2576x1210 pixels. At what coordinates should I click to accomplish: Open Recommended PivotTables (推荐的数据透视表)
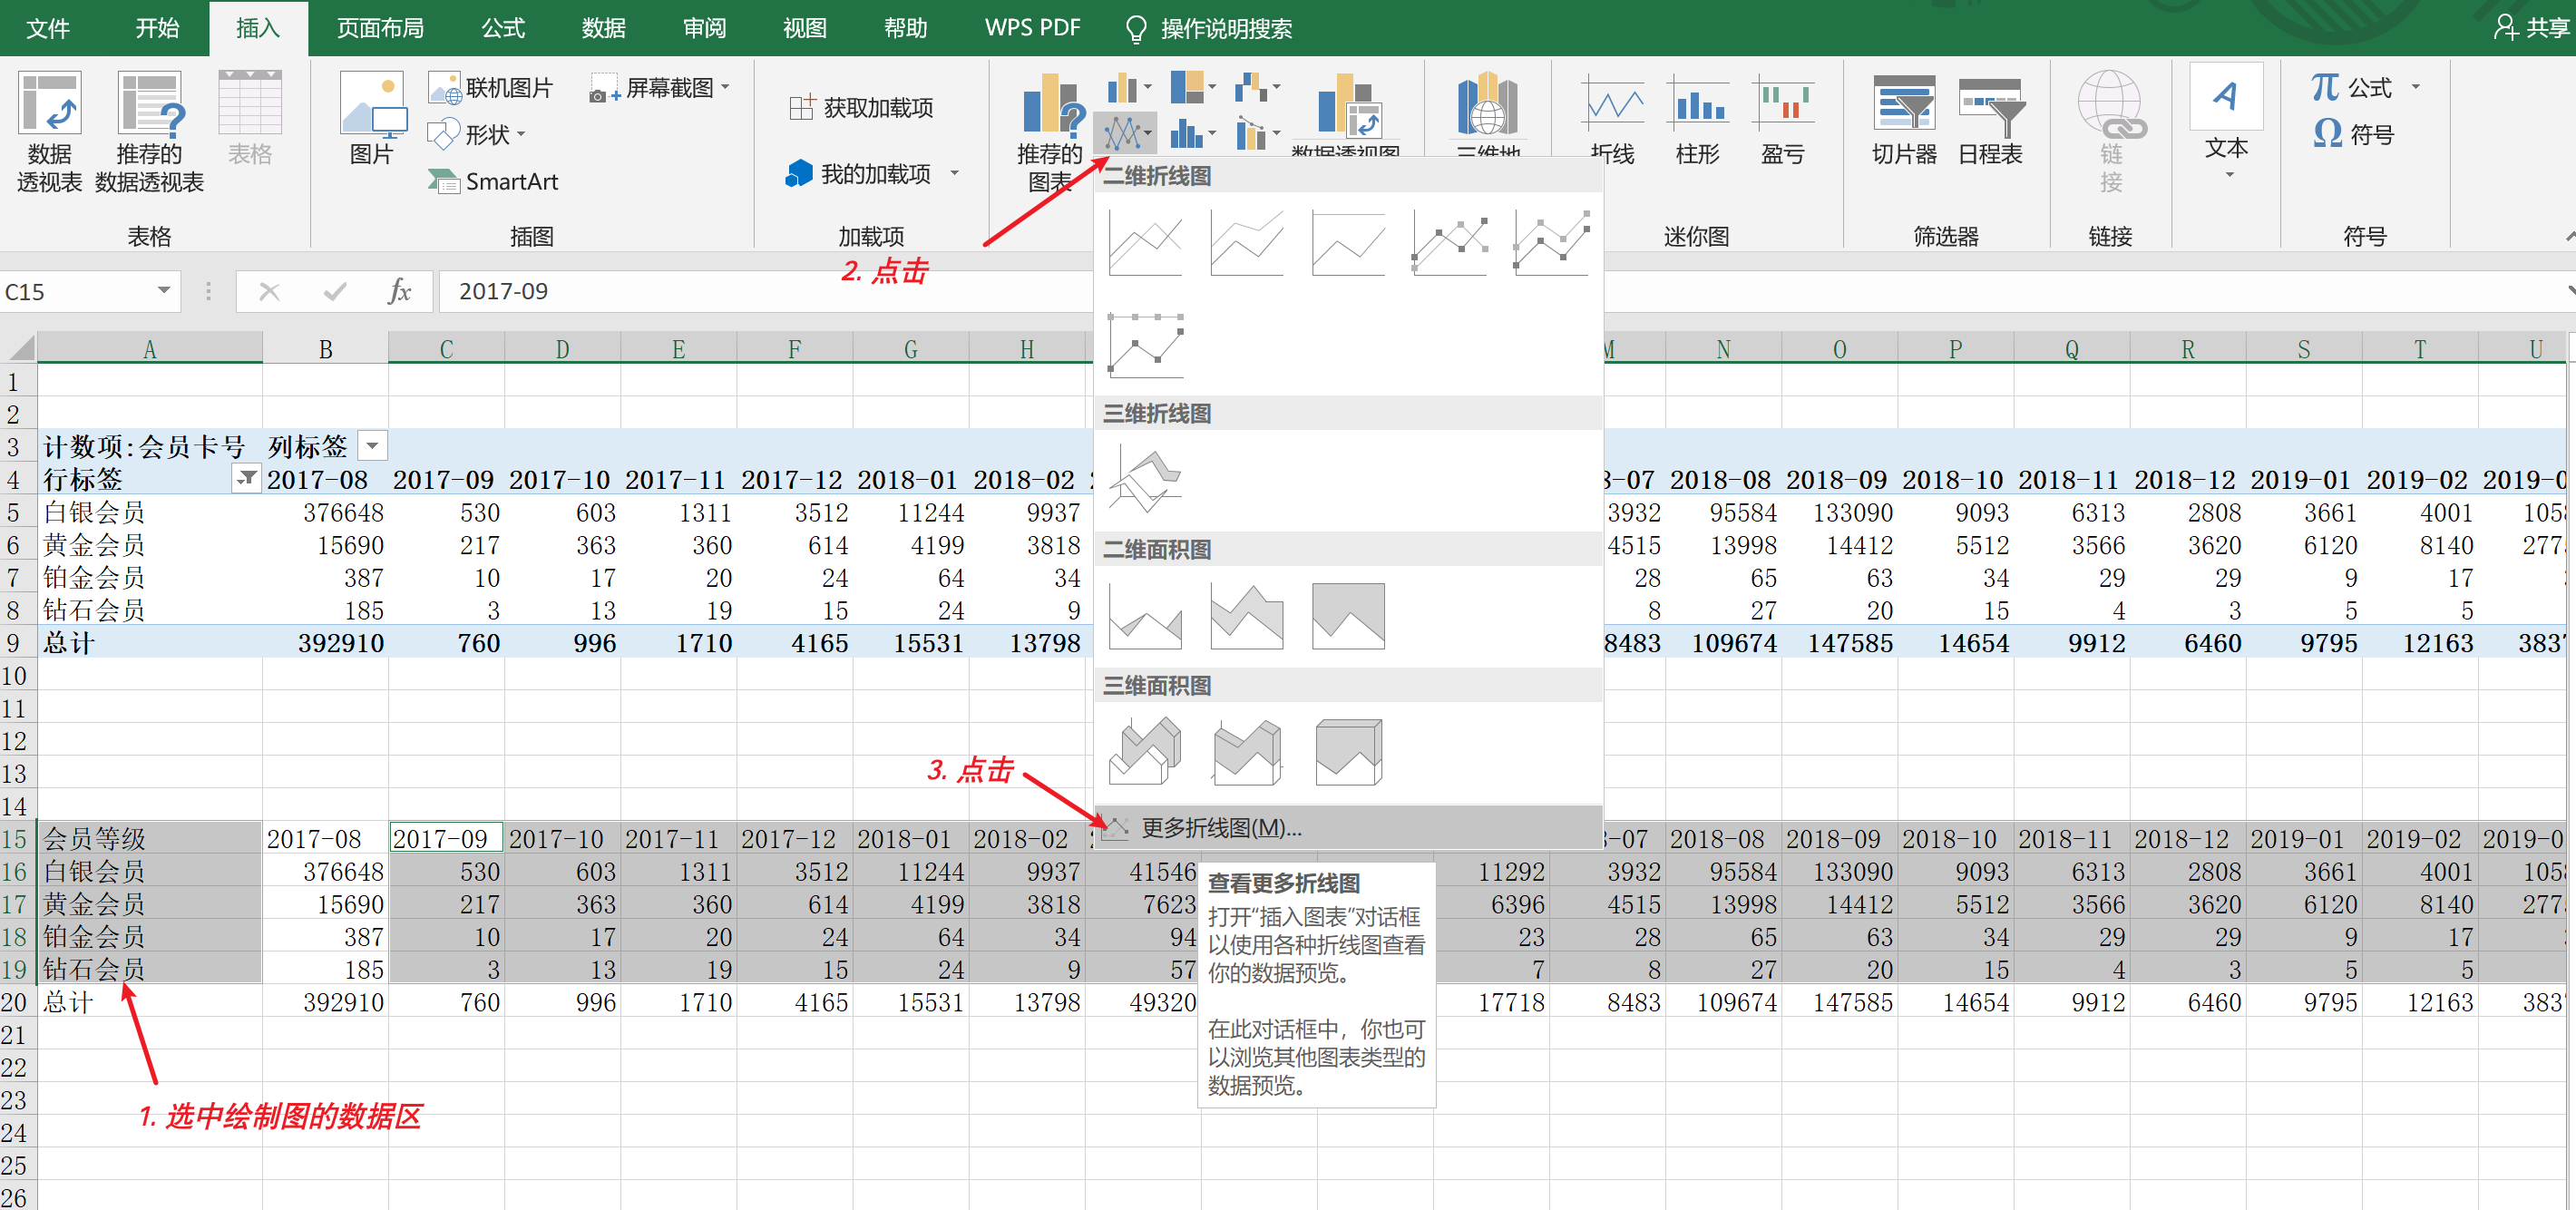[x=149, y=130]
